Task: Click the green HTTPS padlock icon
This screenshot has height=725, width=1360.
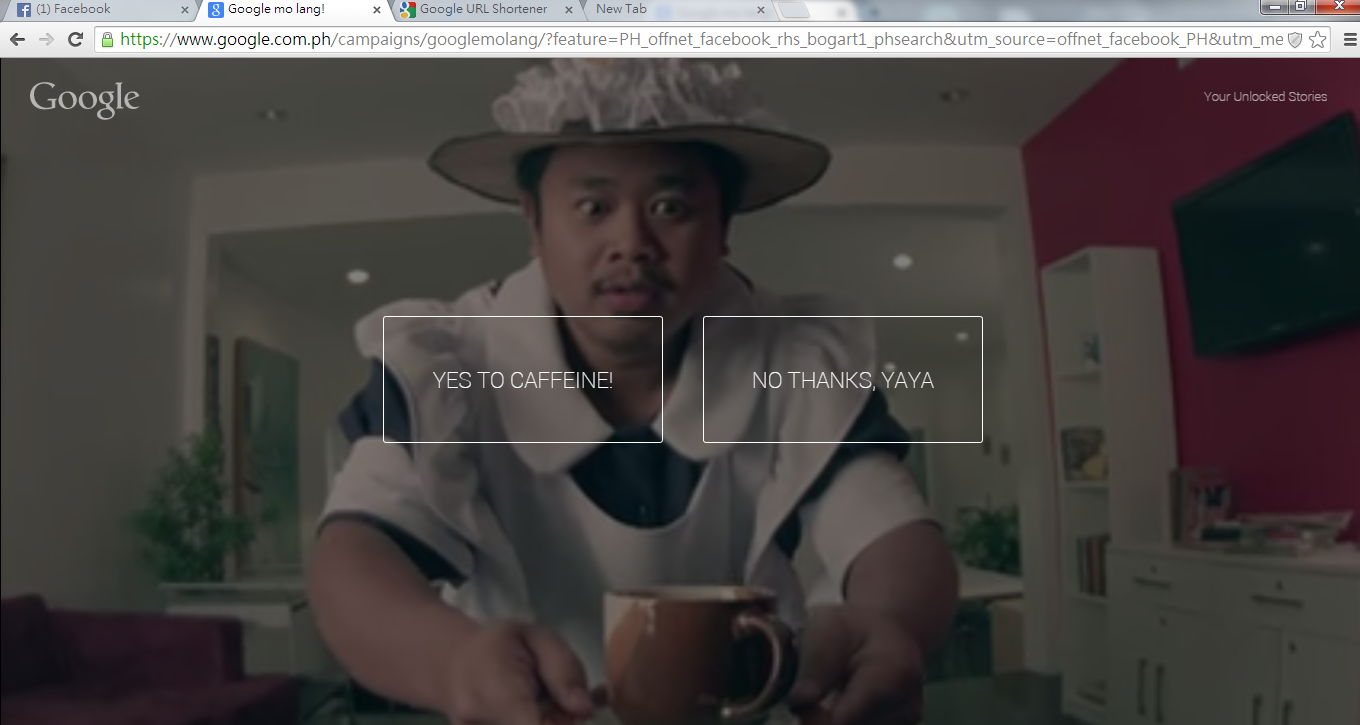Action: coord(107,40)
